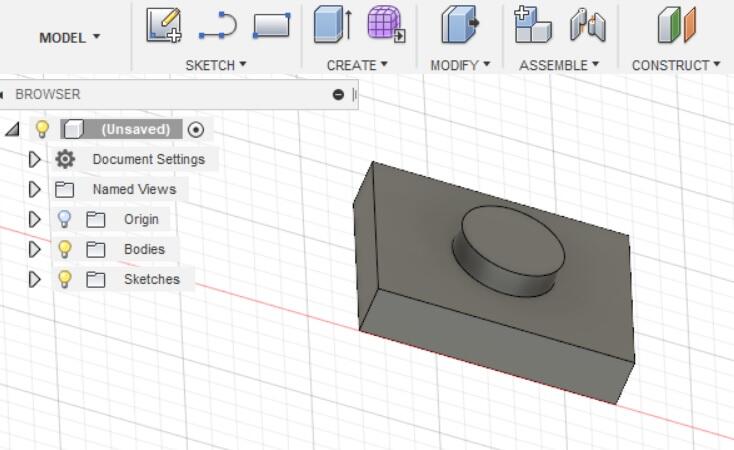Image resolution: width=734 pixels, height=450 pixels.
Task: Select the Line sketch tool icon
Action: [x=218, y=25]
